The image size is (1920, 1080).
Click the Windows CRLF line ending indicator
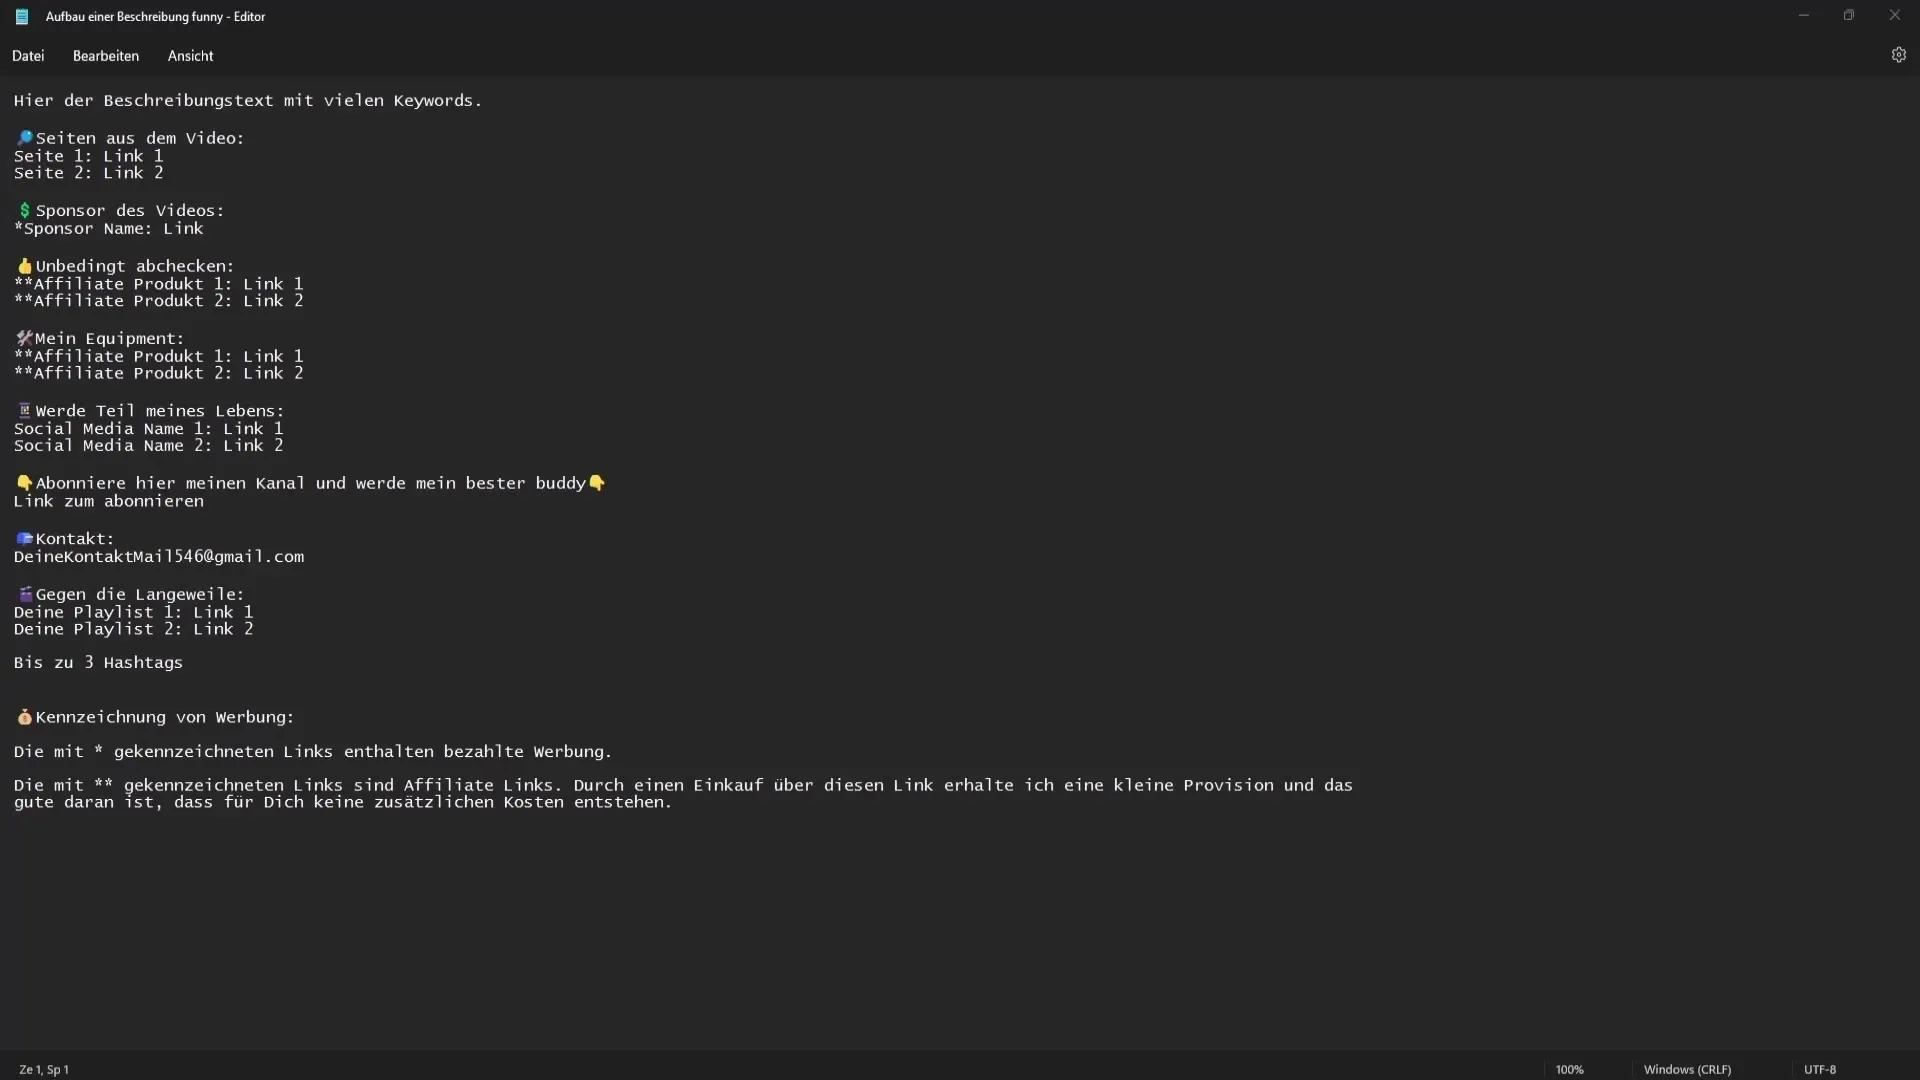pyautogui.click(x=1688, y=1068)
